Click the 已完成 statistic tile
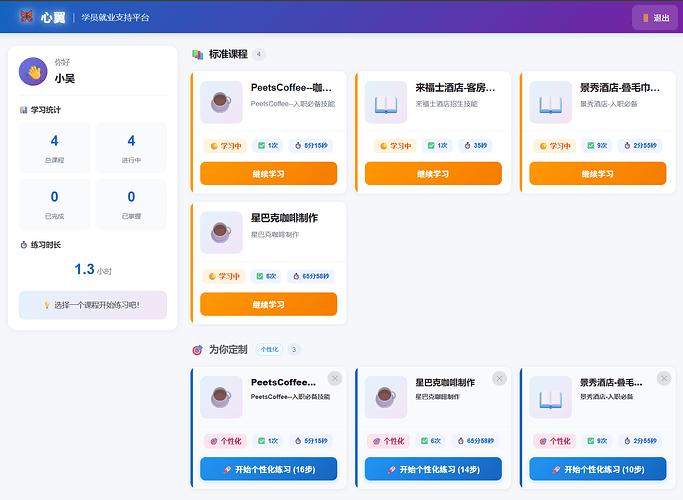This screenshot has height=500, width=683. point(54,204)
